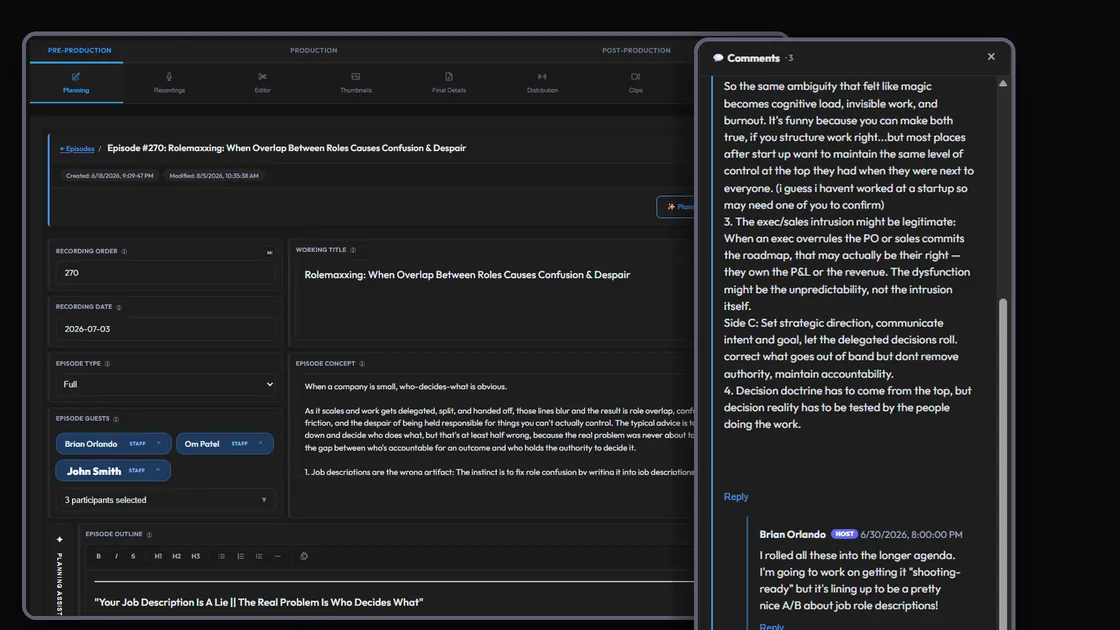The width and height of the screenshot is (1120, 630).
Task: Open the Thumbnails image icon
Action: pos(356,76)
